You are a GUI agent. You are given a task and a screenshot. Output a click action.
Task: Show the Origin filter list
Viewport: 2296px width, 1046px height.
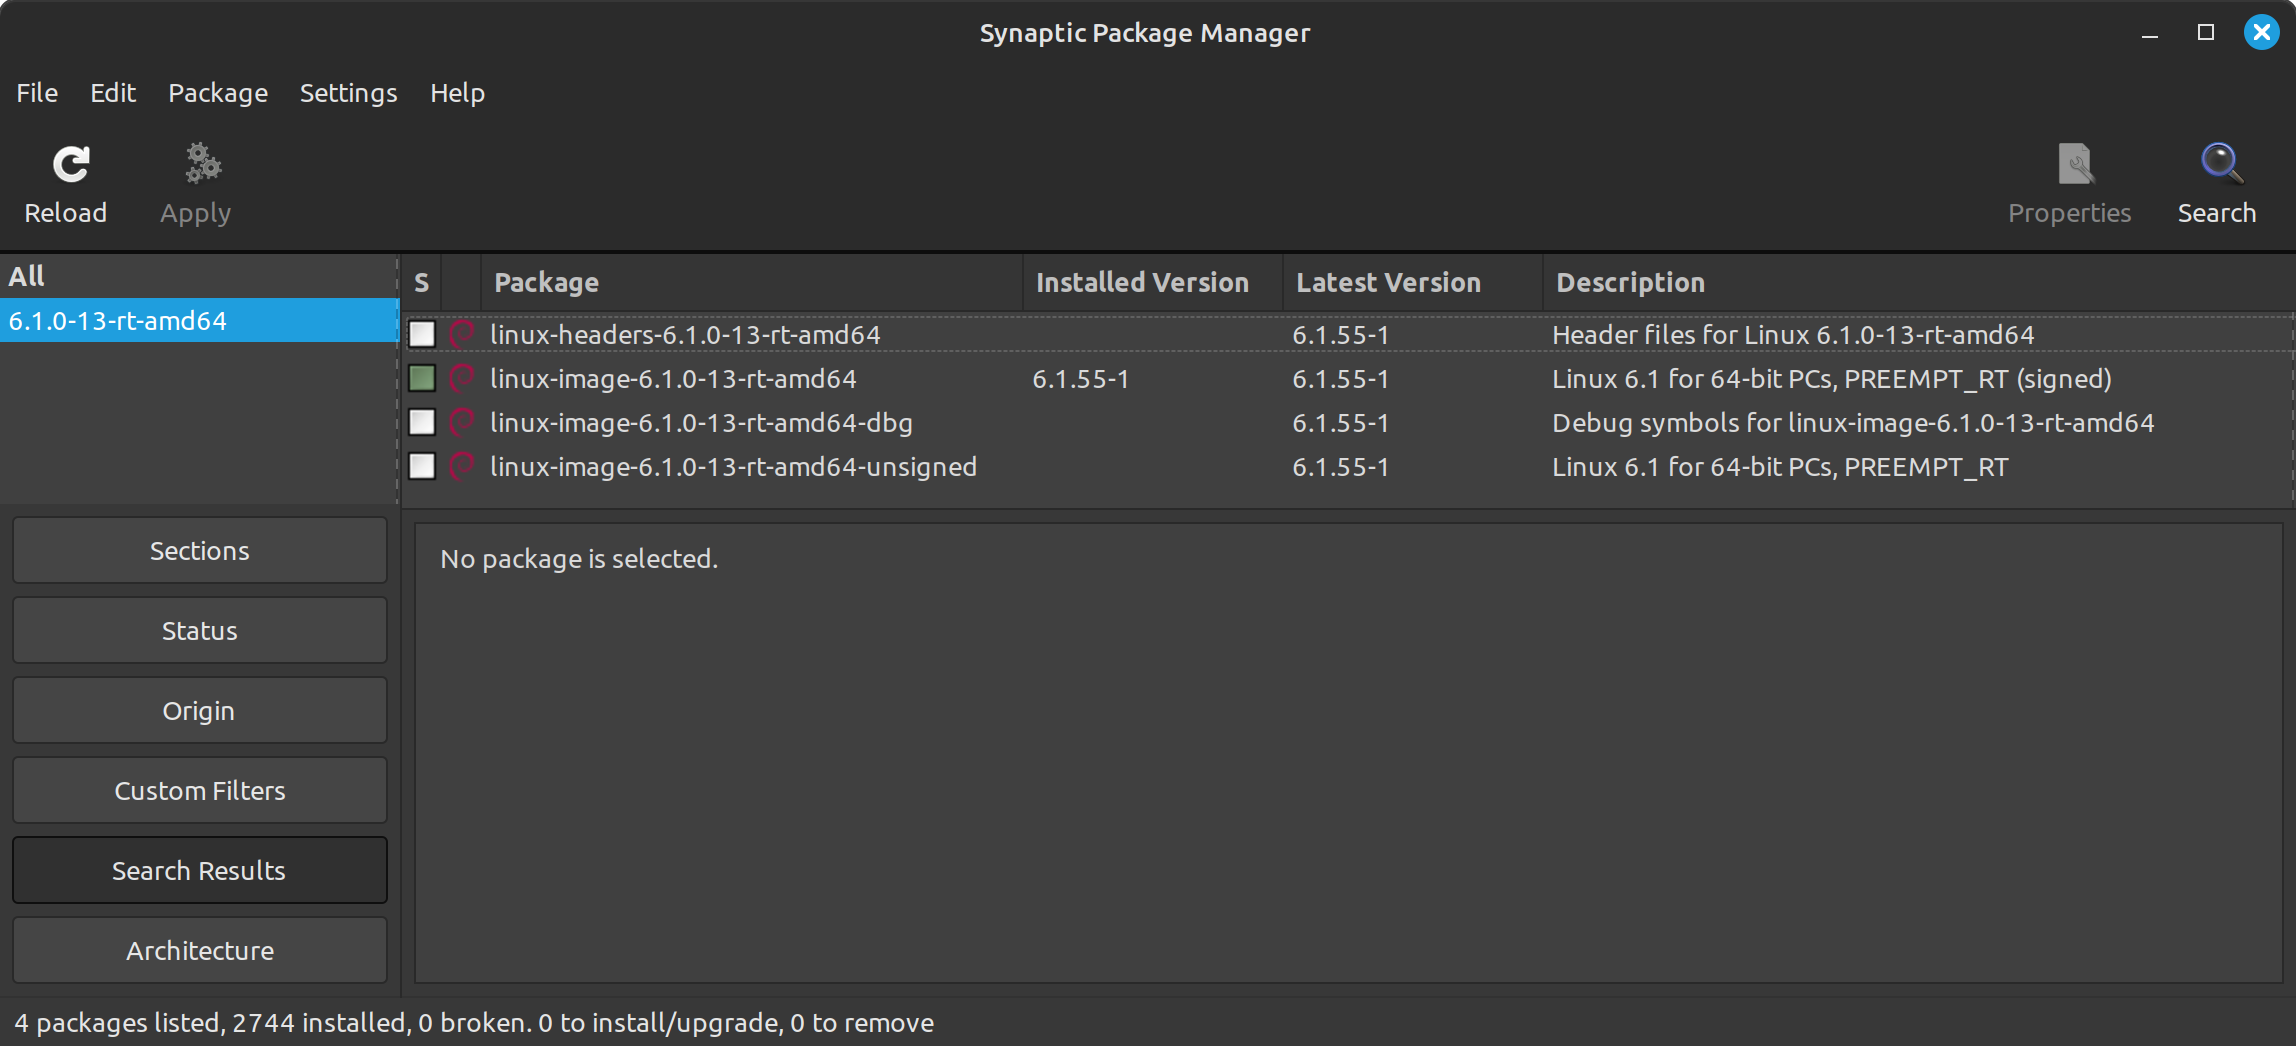tap(200, 710)
